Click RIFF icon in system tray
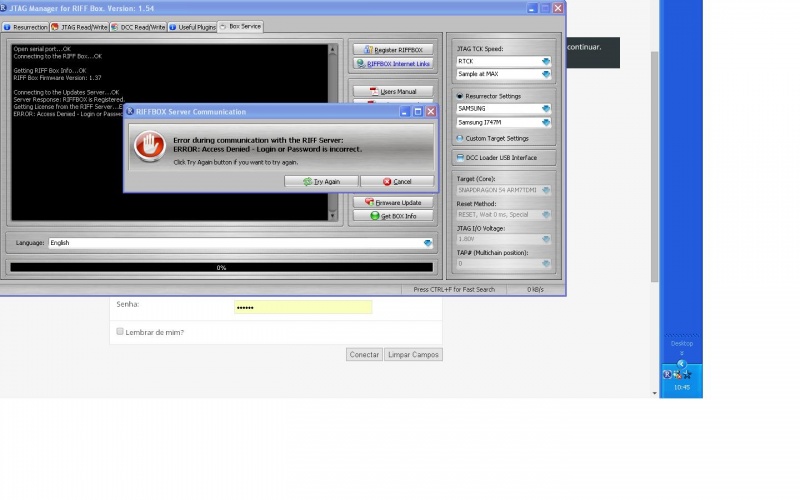 (x=667, y=374)
